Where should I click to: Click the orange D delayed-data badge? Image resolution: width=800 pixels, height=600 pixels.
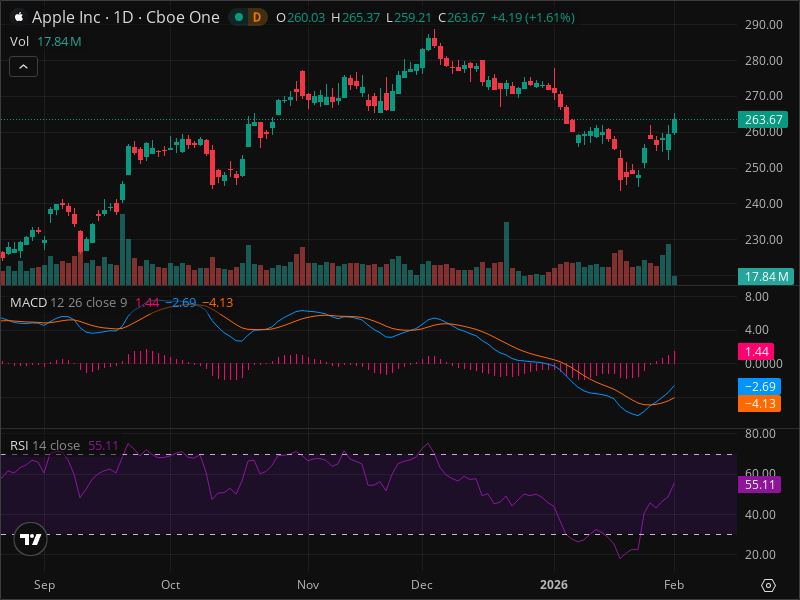(257, 17)
